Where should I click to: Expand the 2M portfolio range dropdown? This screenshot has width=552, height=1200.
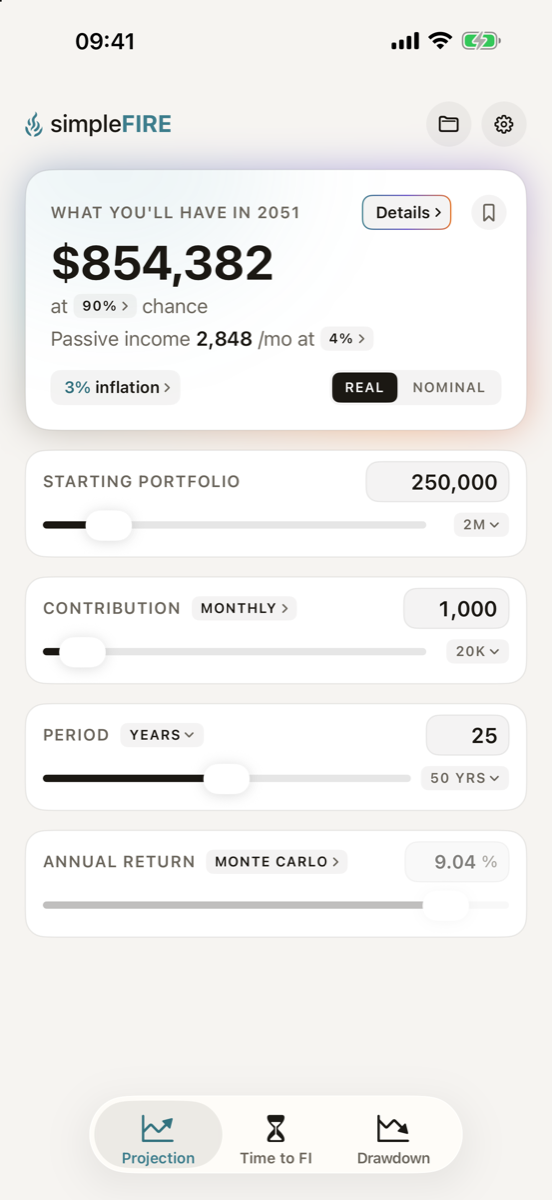pos(481,524)
